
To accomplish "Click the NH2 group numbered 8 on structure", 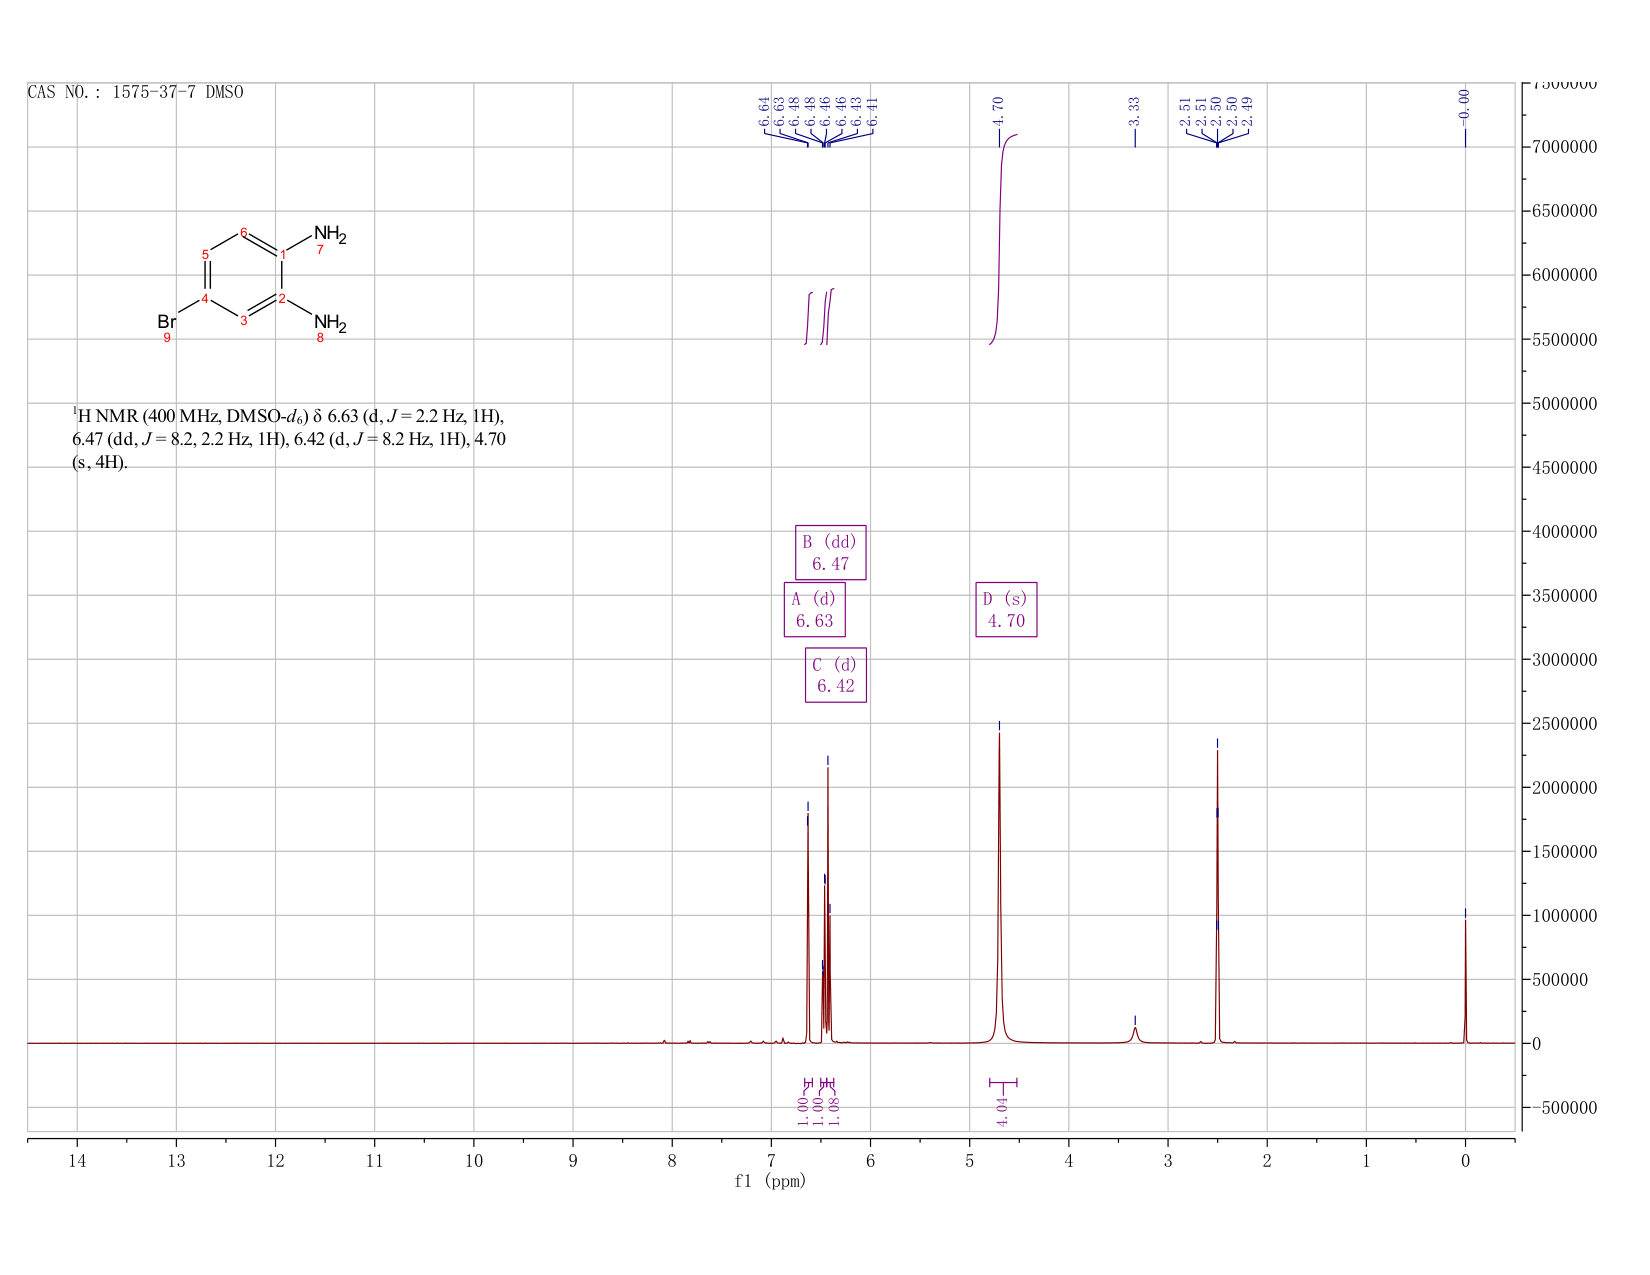I will (329, 323).
